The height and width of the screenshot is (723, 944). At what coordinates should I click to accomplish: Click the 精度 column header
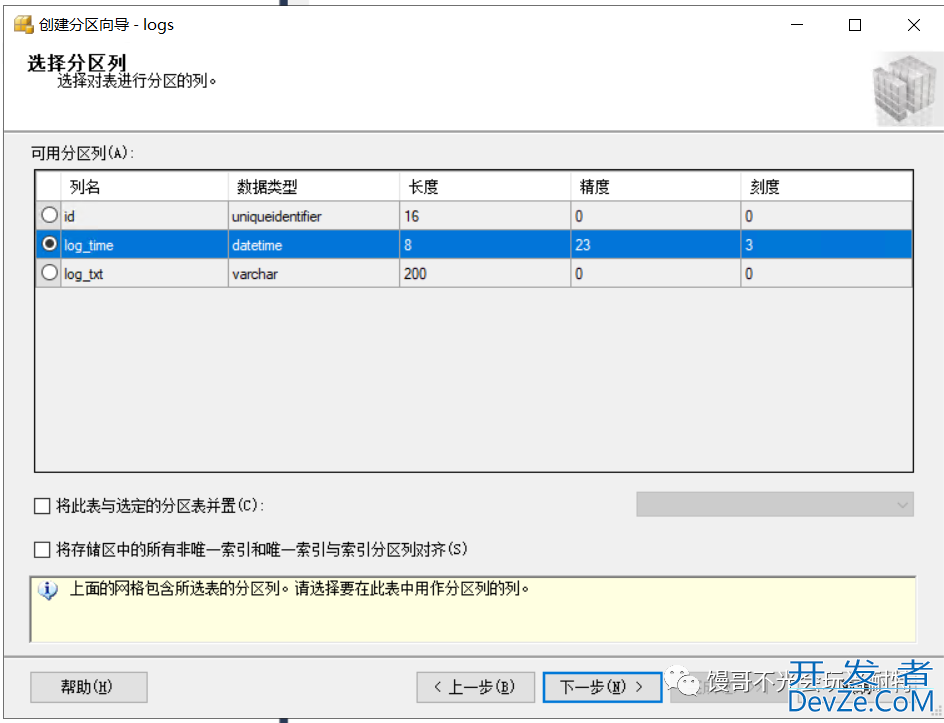(x=656, y=187)
